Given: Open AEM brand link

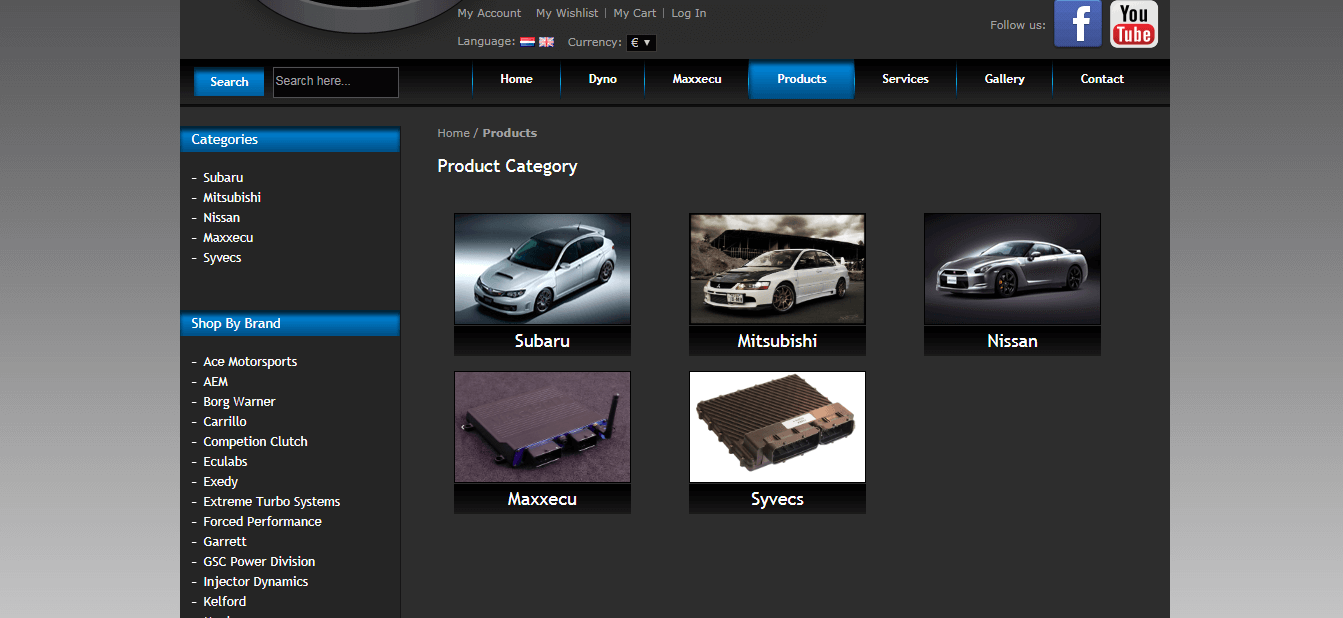Looking at the screenshot, I should (215, 382).
